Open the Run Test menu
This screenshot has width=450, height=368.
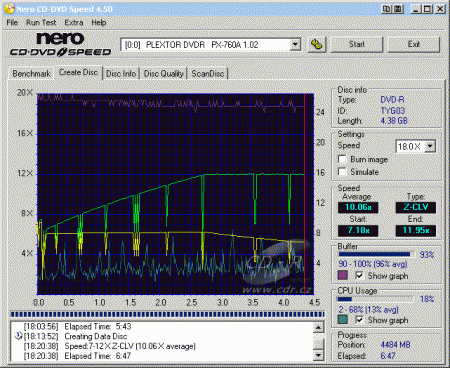point(41,23)
